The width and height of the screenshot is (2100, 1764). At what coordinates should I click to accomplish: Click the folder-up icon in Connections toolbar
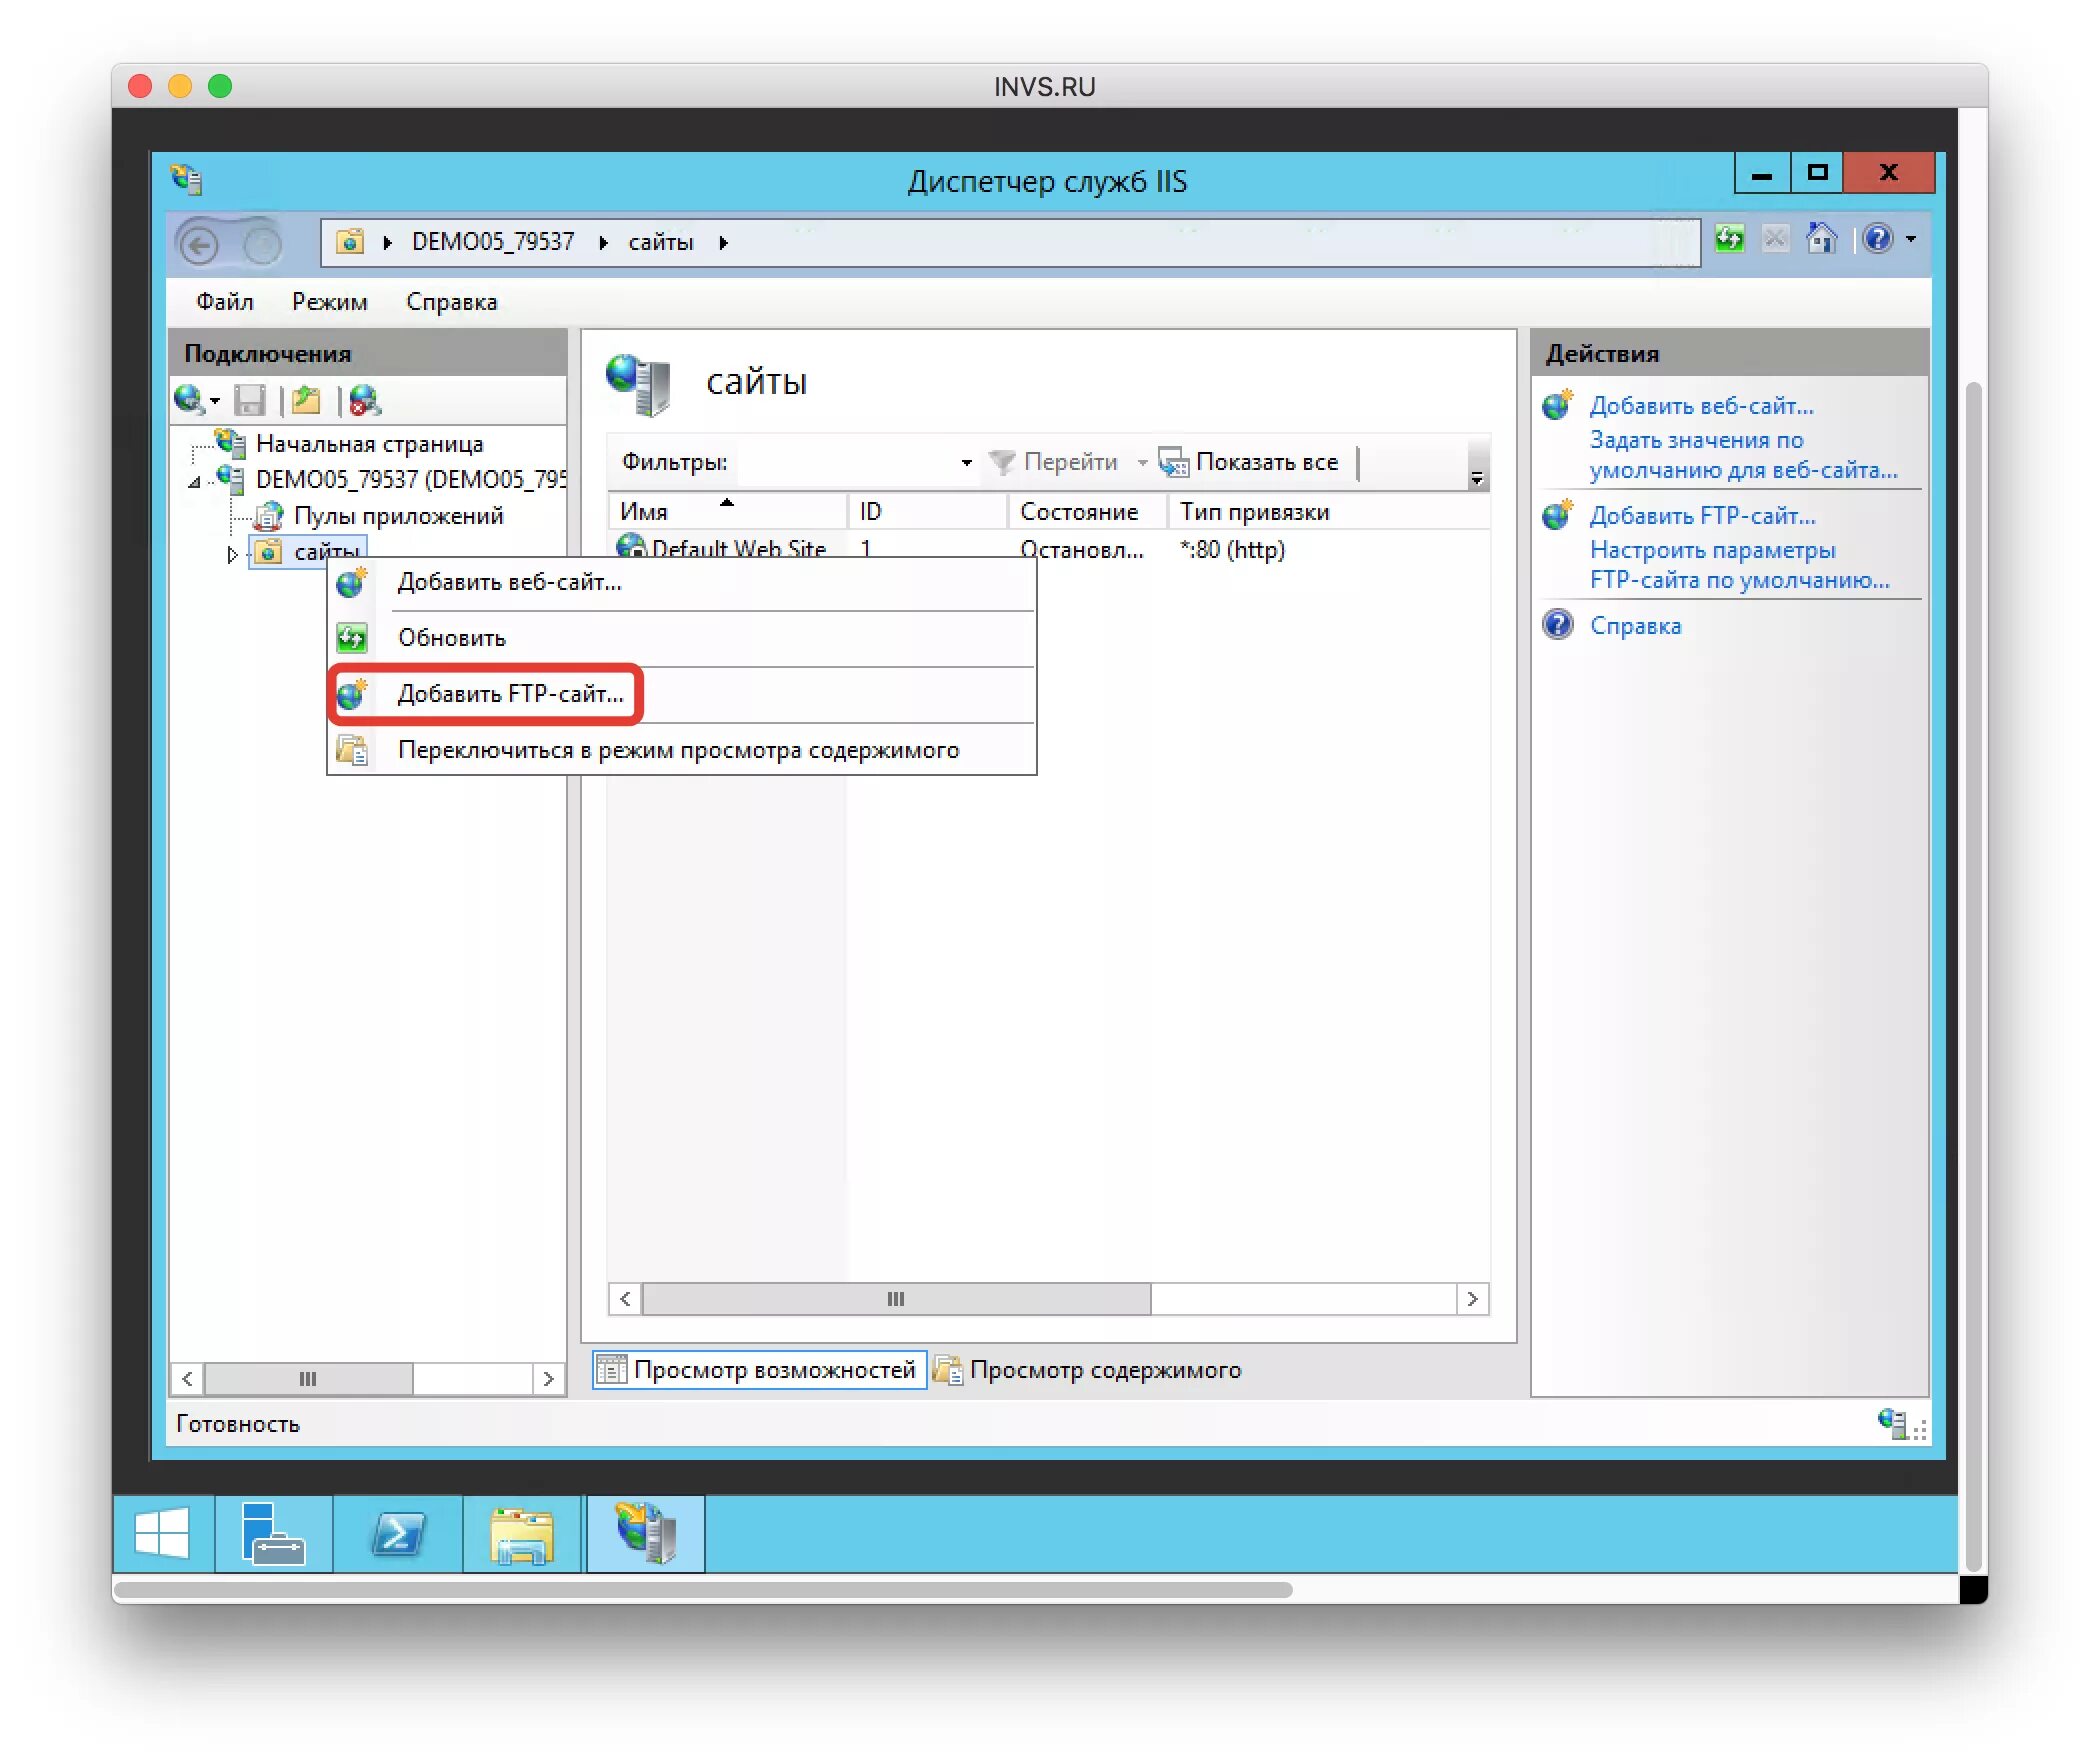[x=306, y=401]
